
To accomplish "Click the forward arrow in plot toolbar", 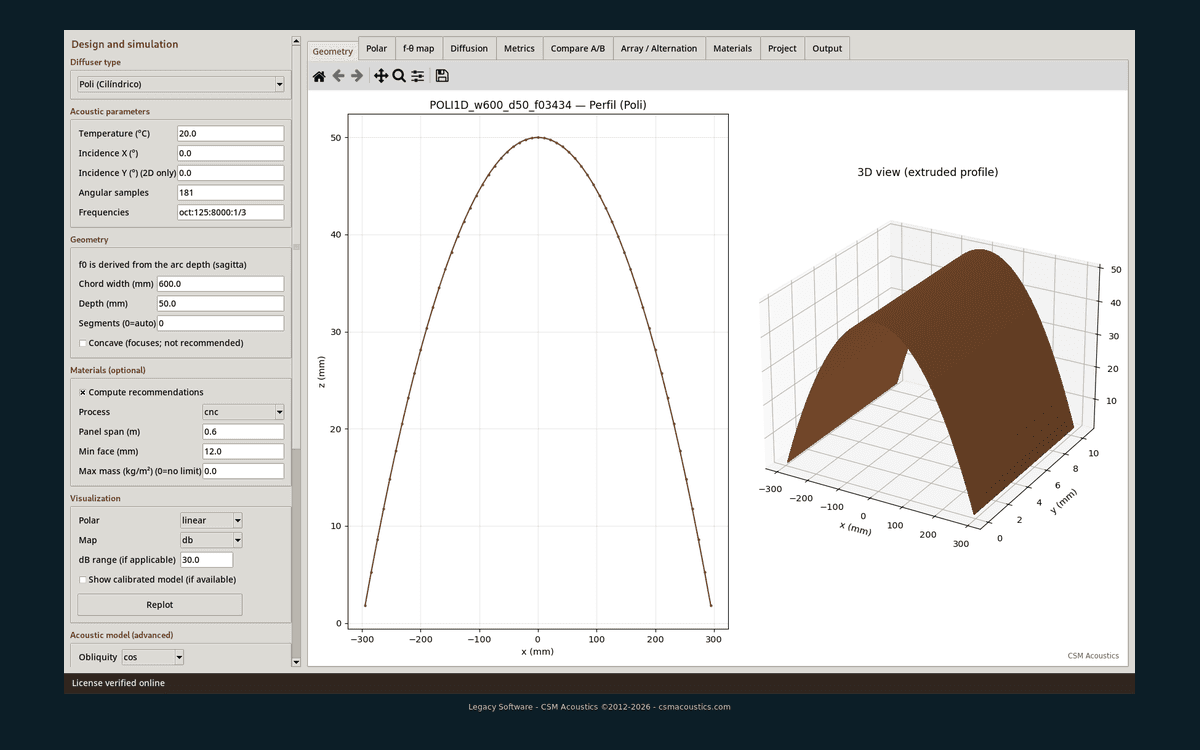I will tap(357, 76).
